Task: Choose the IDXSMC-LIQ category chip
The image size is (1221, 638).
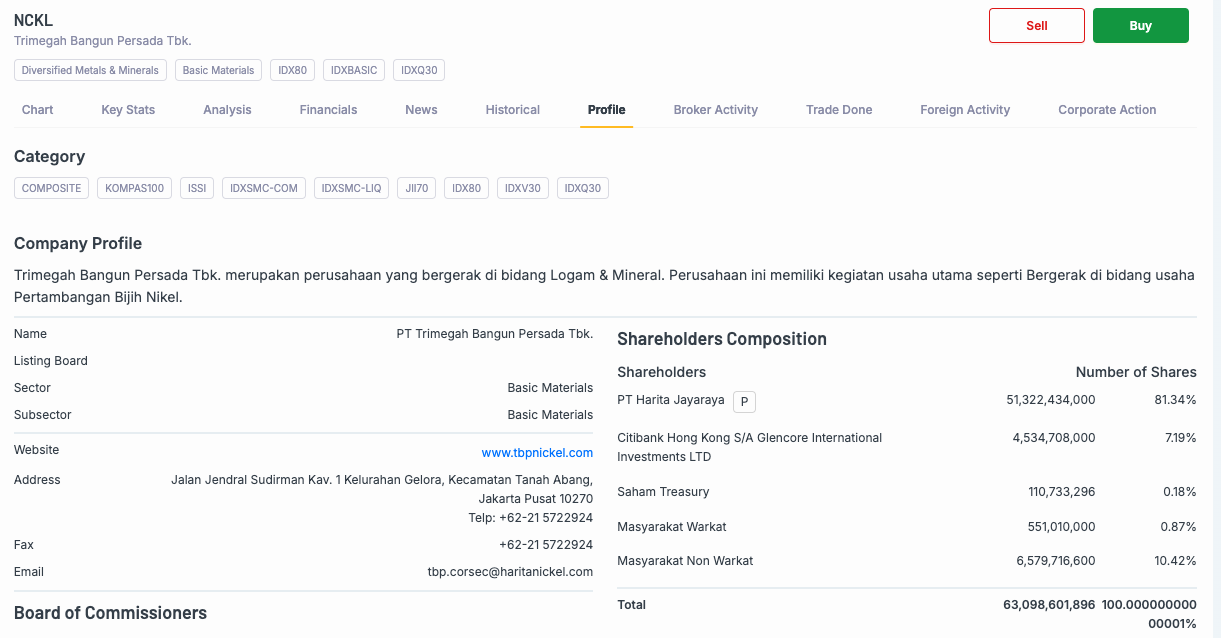Action: [x=351, y=188]
